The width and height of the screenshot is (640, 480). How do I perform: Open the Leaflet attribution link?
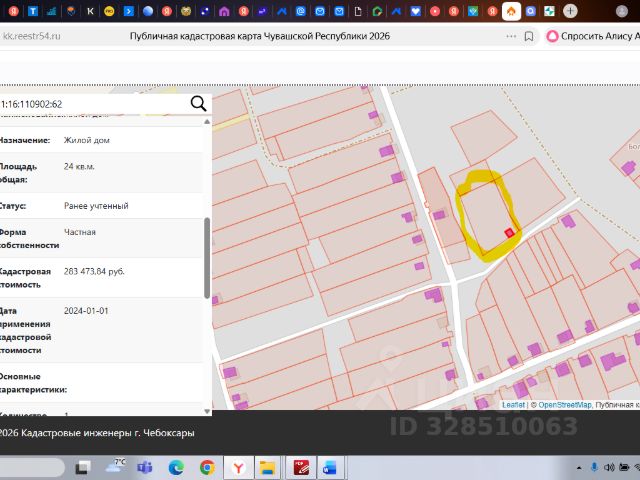(513, 405)
